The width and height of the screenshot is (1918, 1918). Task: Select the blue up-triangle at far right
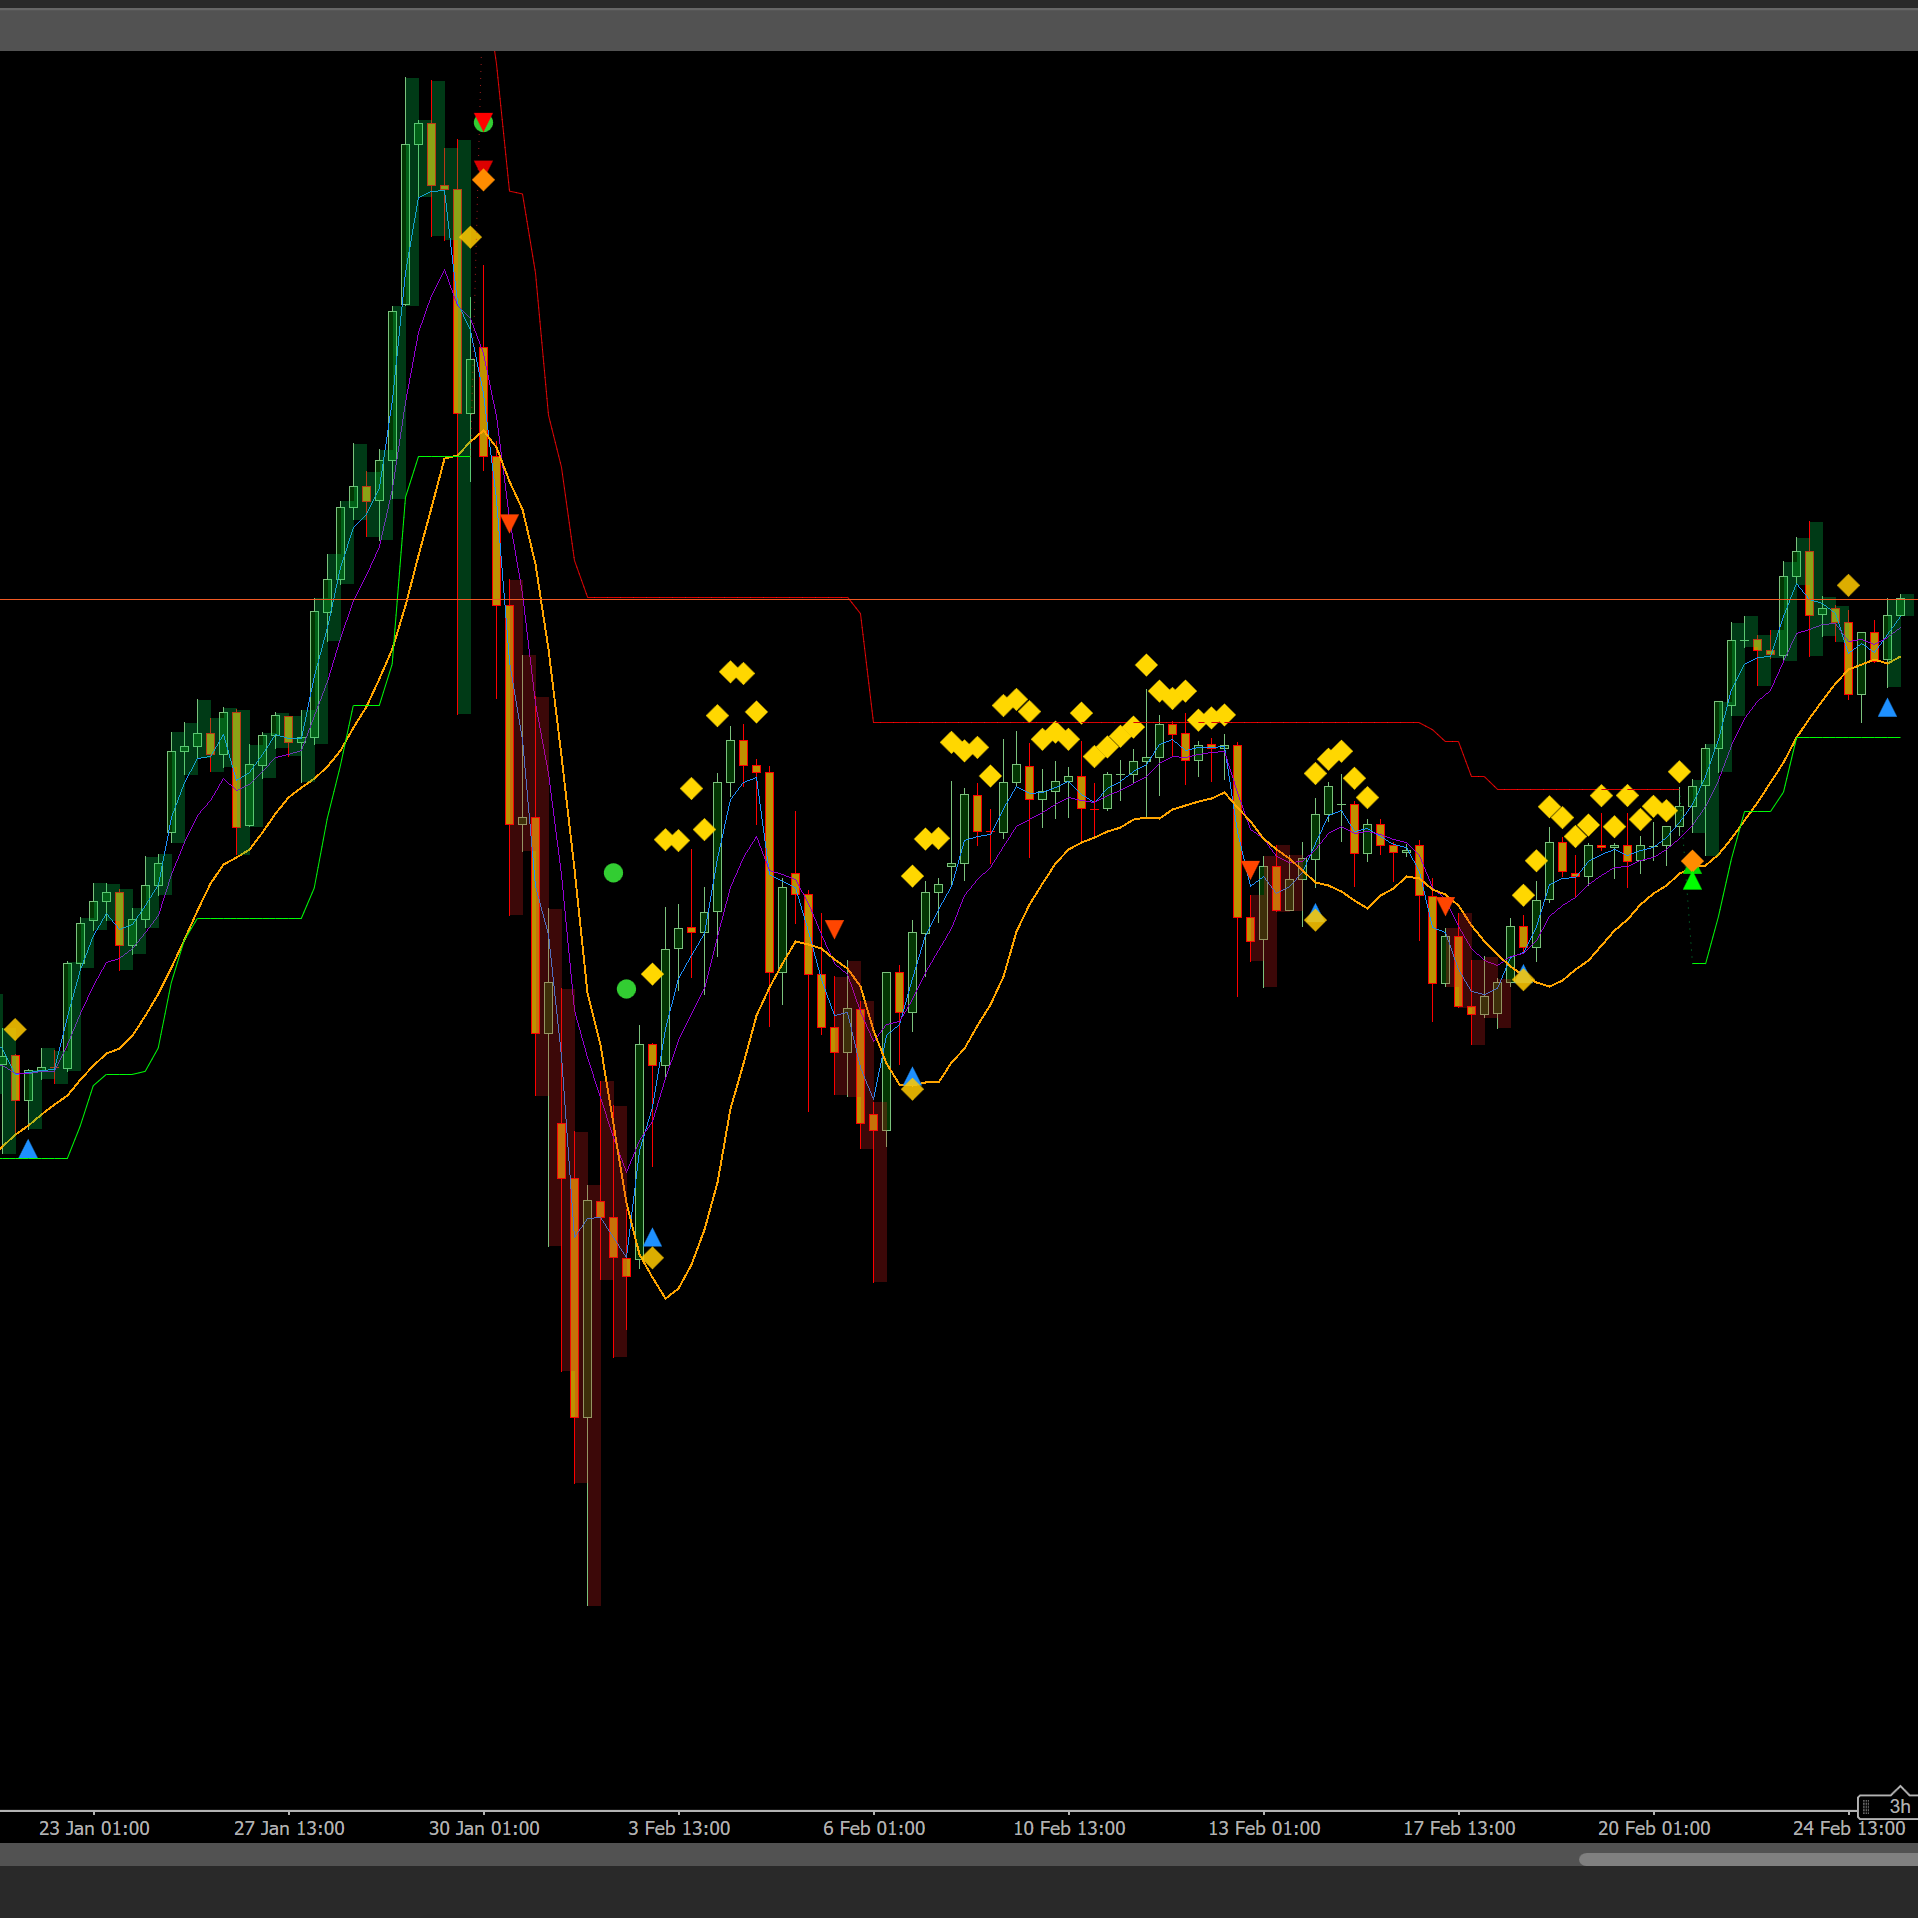(1887, 708)
